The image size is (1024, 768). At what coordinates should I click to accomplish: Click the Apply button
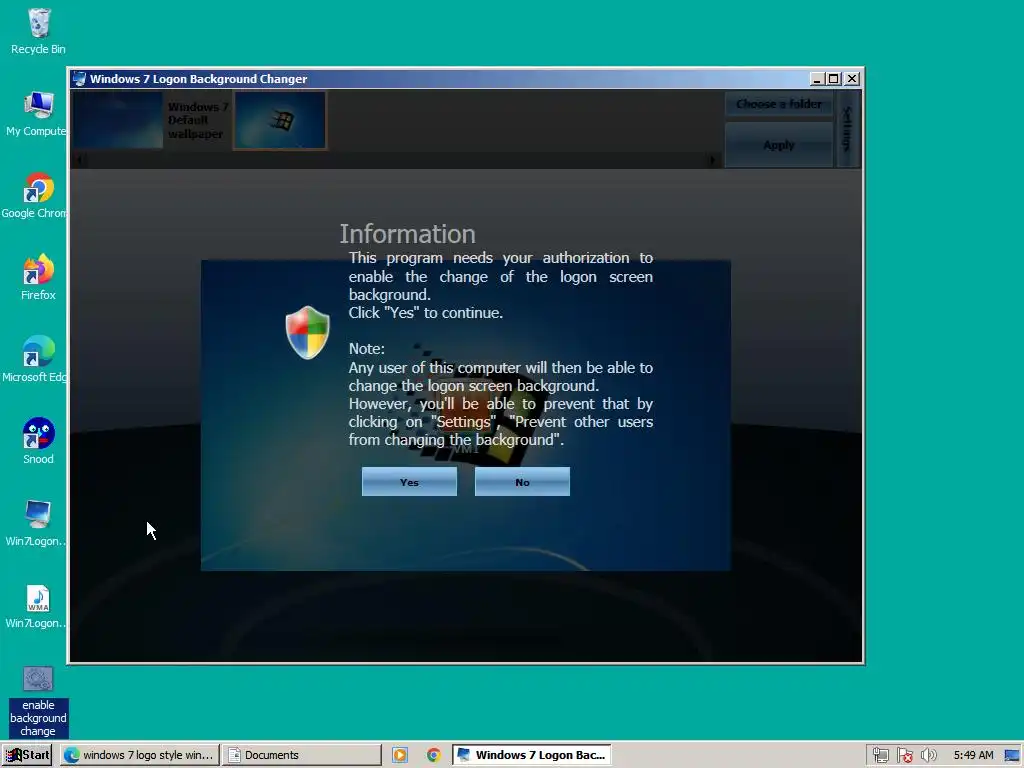pyautogui.click(x=778, y=145)
